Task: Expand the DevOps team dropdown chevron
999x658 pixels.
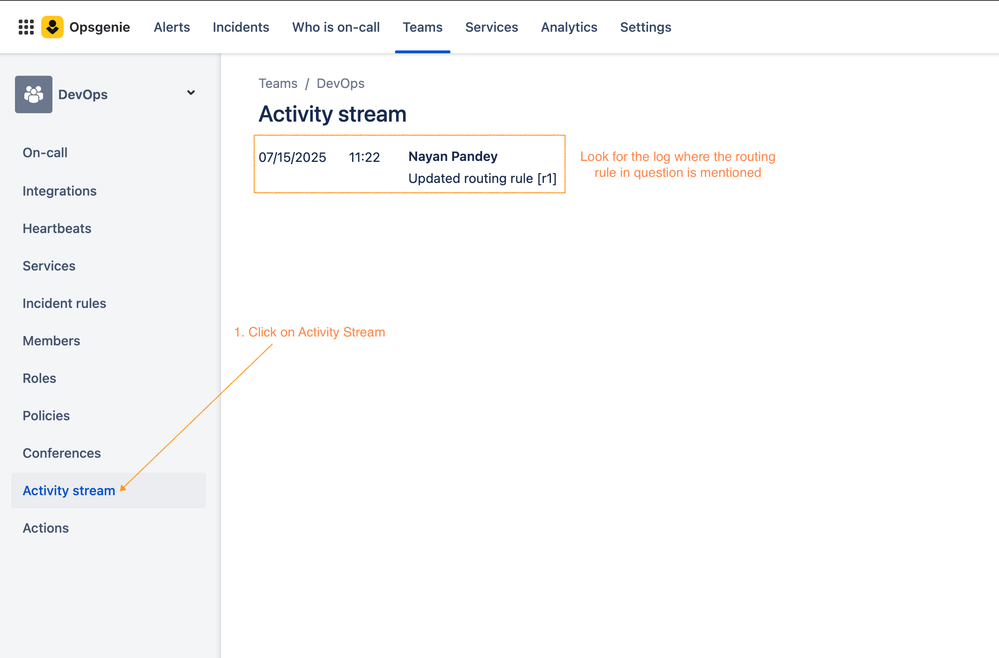Action: [190, 93]
